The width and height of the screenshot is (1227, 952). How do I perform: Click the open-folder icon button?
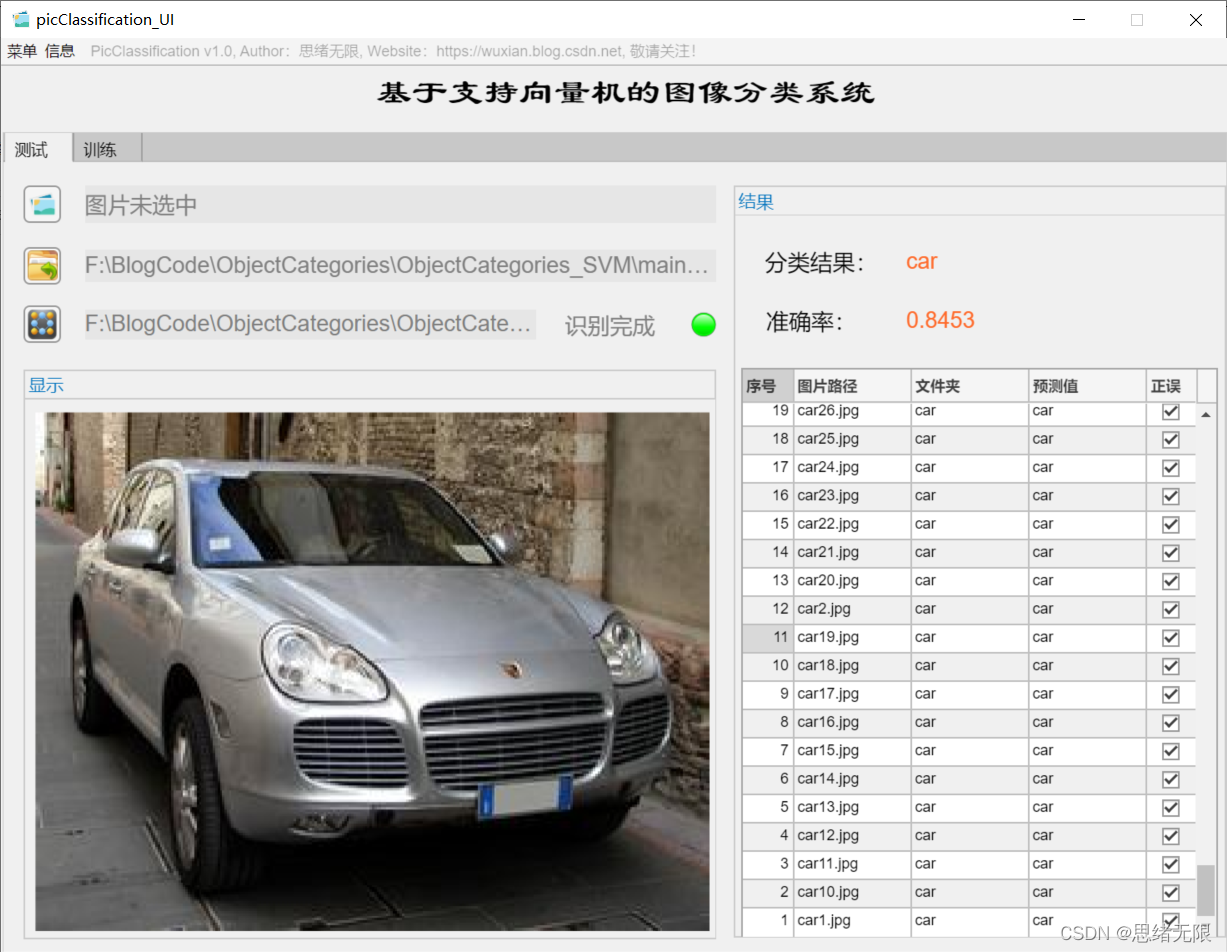point(43,266)
